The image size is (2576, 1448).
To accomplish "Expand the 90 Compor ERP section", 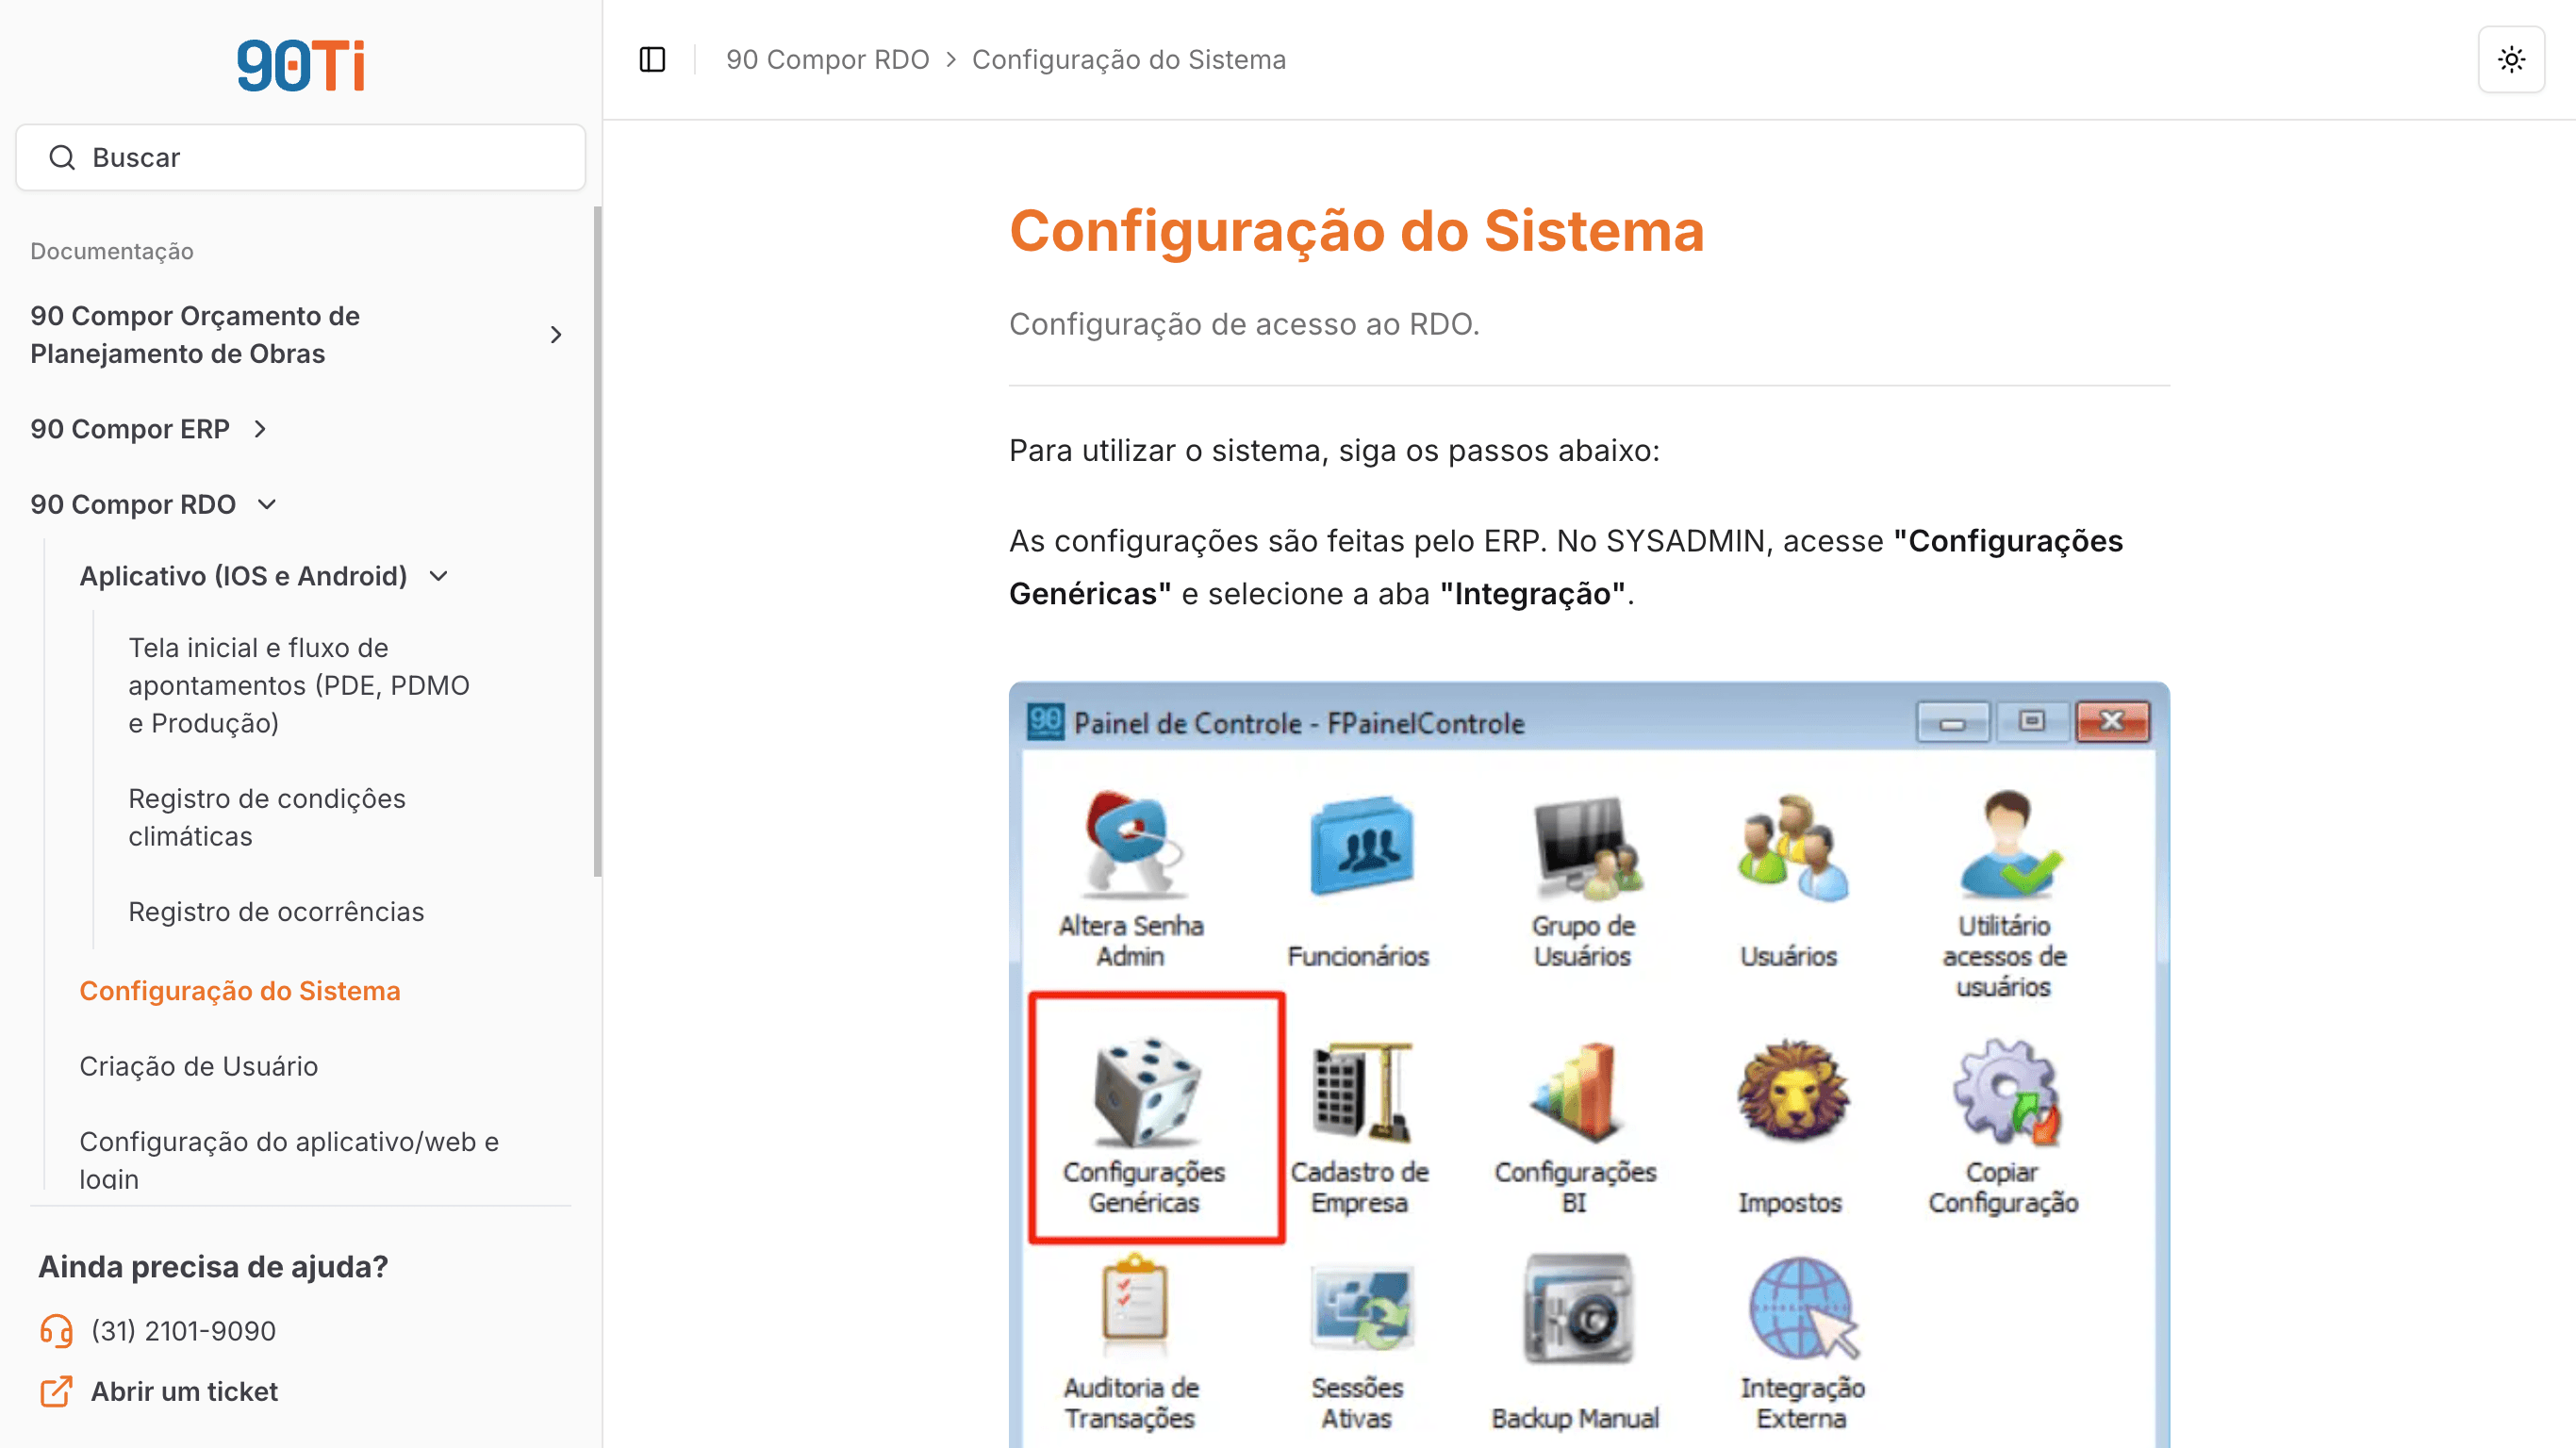I will tap(260, 429).
